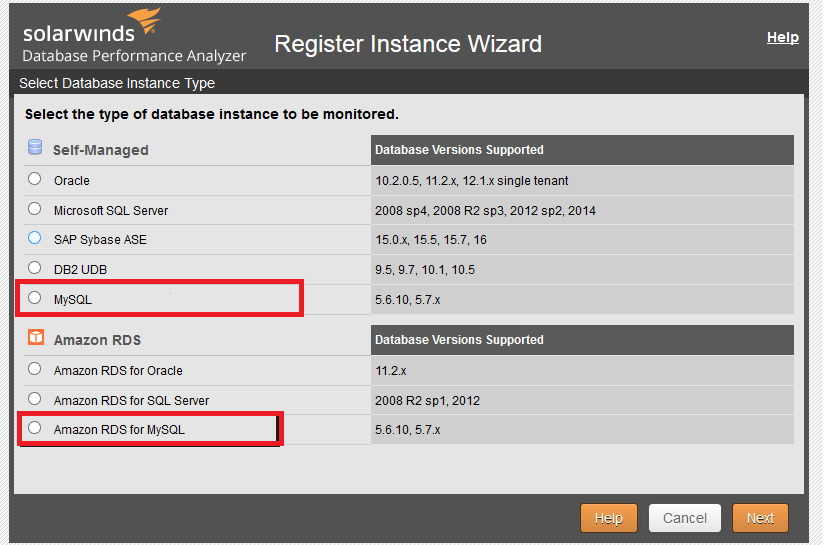Screen dimensions: 824x545
Task: Click the Self-Managed database stack icon
Action: pyautogui.click(x=35, y=147)
